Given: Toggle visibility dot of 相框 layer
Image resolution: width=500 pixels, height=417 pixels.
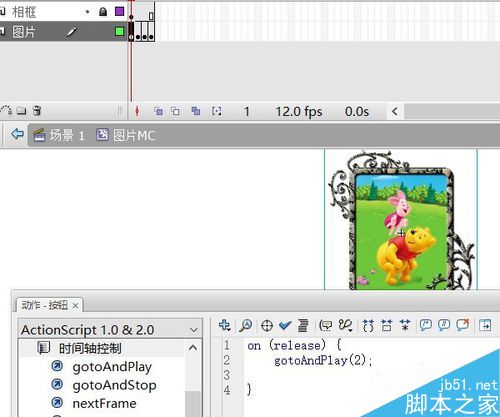Looking at the screenshot, I should coord(87,12).
